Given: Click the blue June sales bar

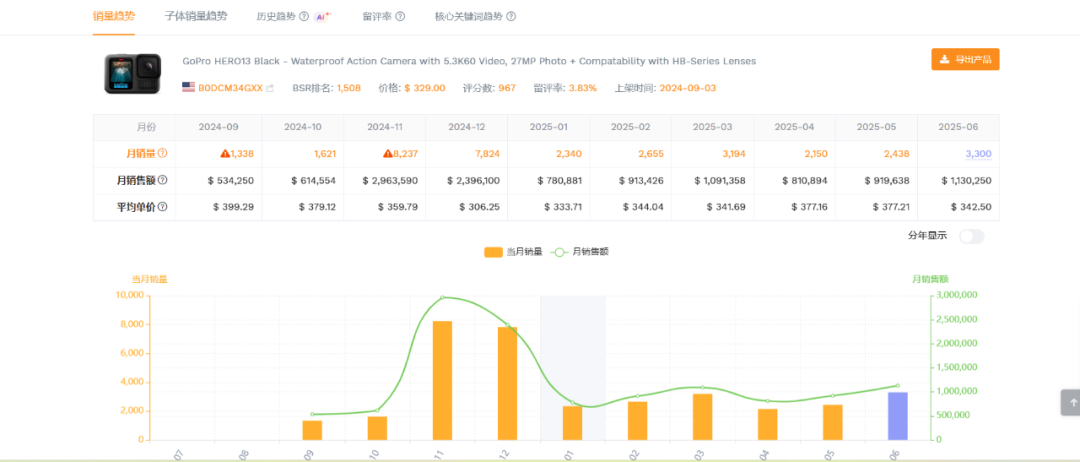Looking at the screenshot, I should (897, 416).
